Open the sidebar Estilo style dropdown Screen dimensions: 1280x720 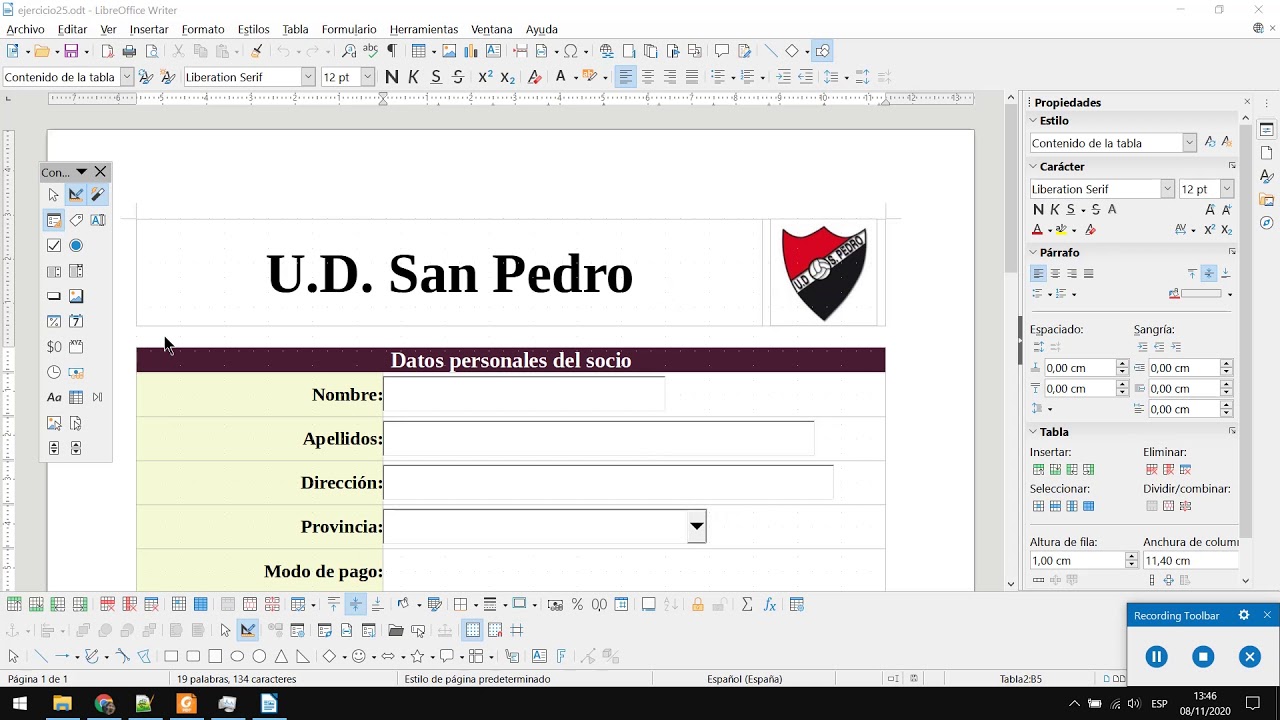pos(1189,143)
